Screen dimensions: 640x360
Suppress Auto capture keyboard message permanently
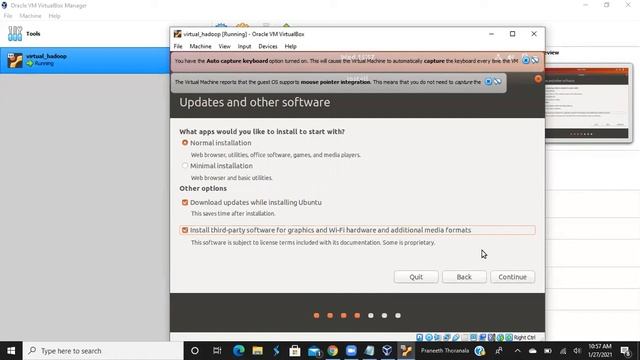tap(535, 61)
